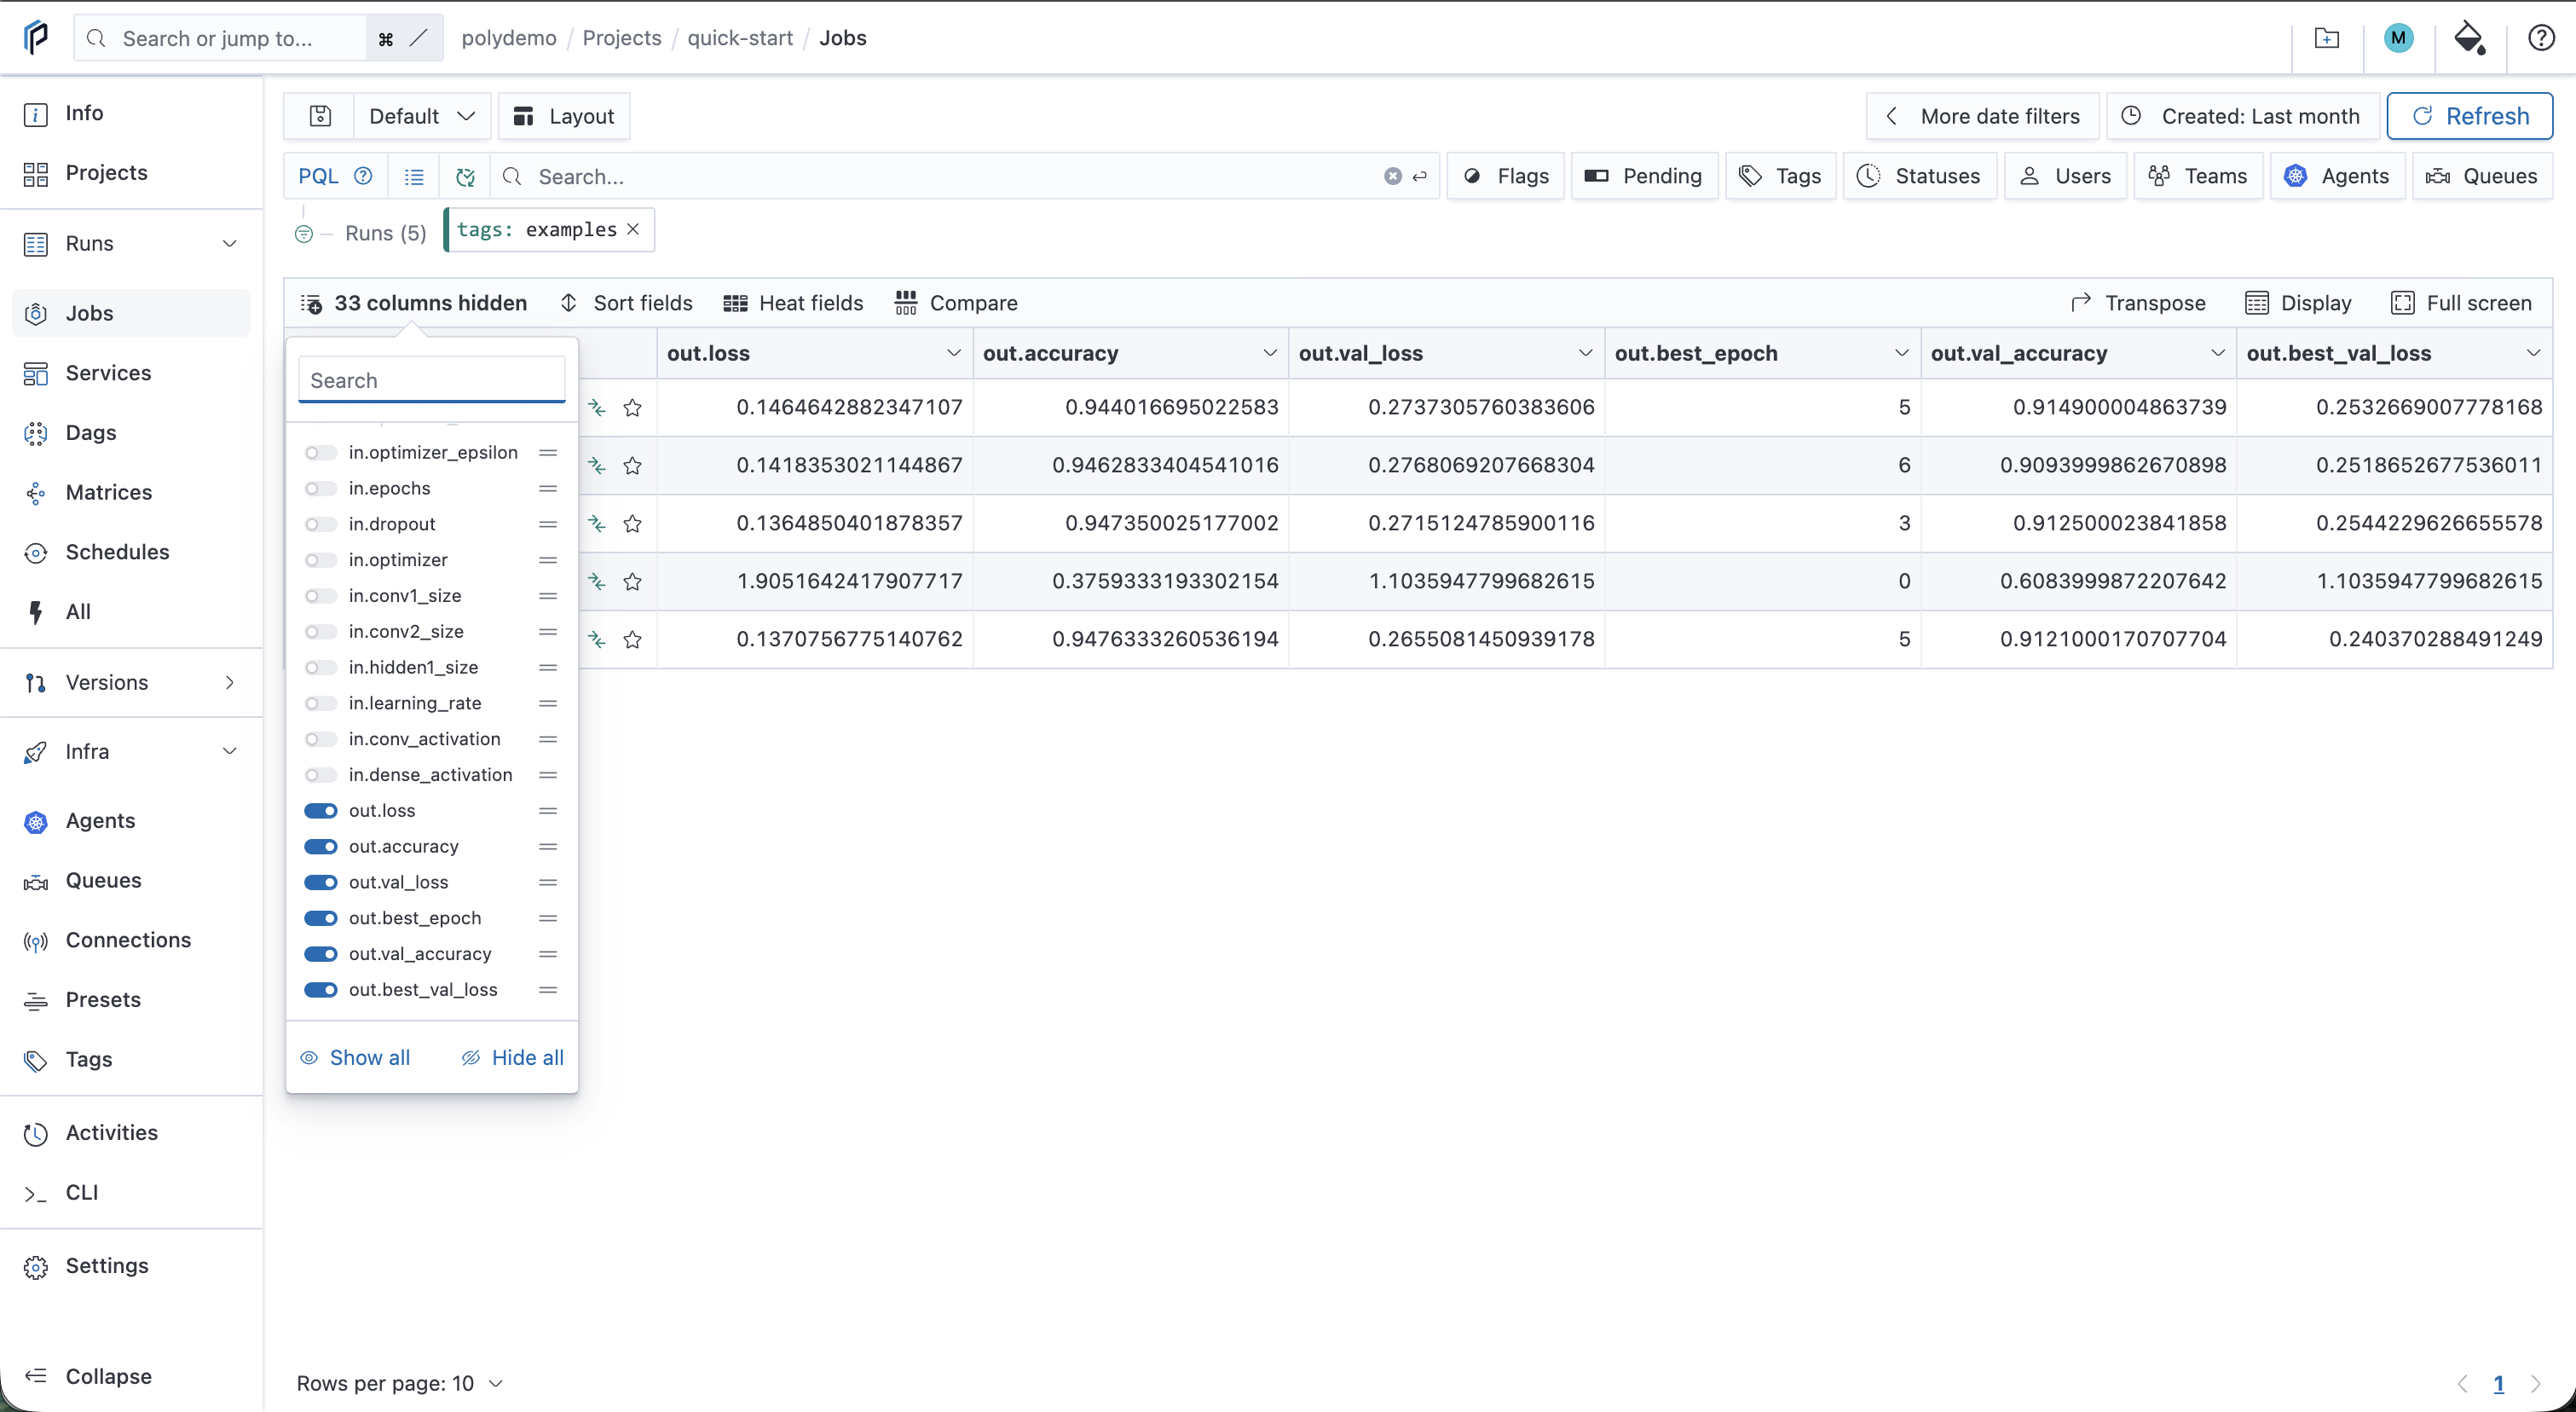The image size is (2576, 1412).
Task: Click the saved searches refresh-check icon
Action: click(x=465, y=177)
